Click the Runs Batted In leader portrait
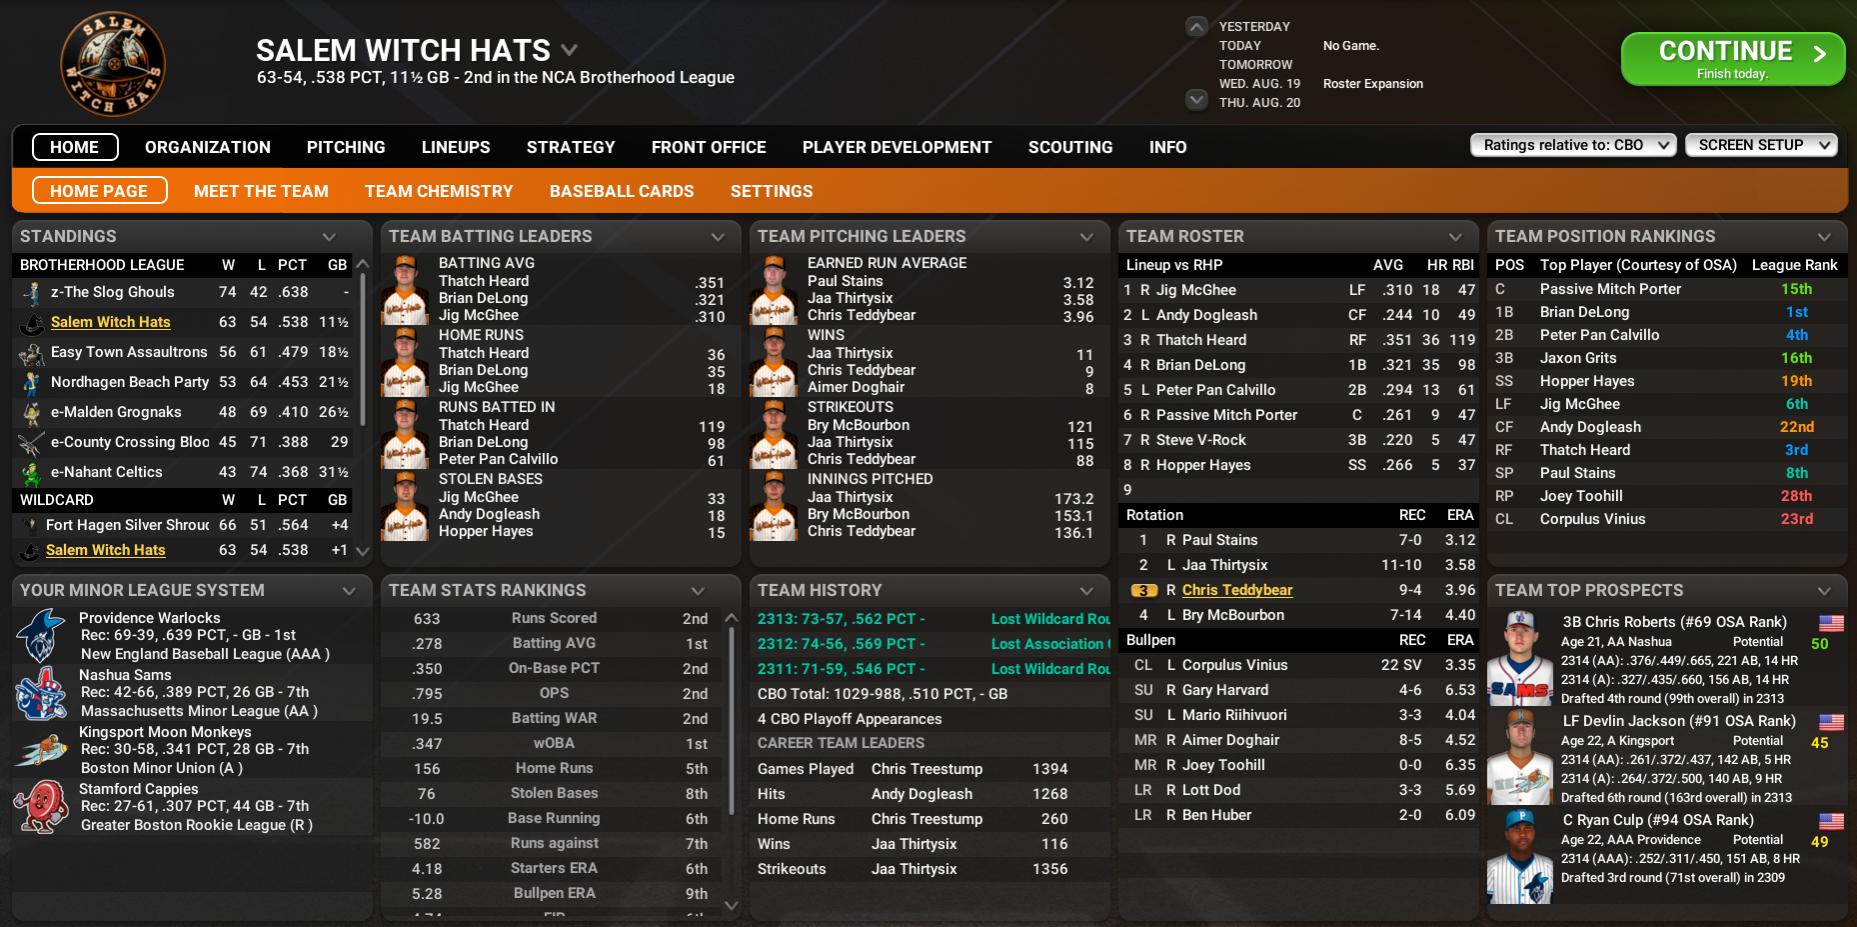 point(405,434)
